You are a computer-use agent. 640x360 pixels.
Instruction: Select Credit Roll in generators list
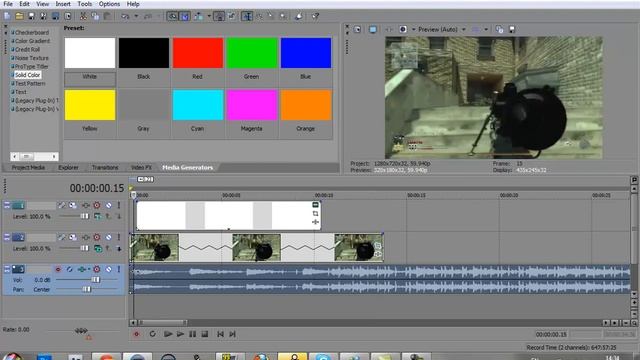pyautogui.click(x=27, y=49)
